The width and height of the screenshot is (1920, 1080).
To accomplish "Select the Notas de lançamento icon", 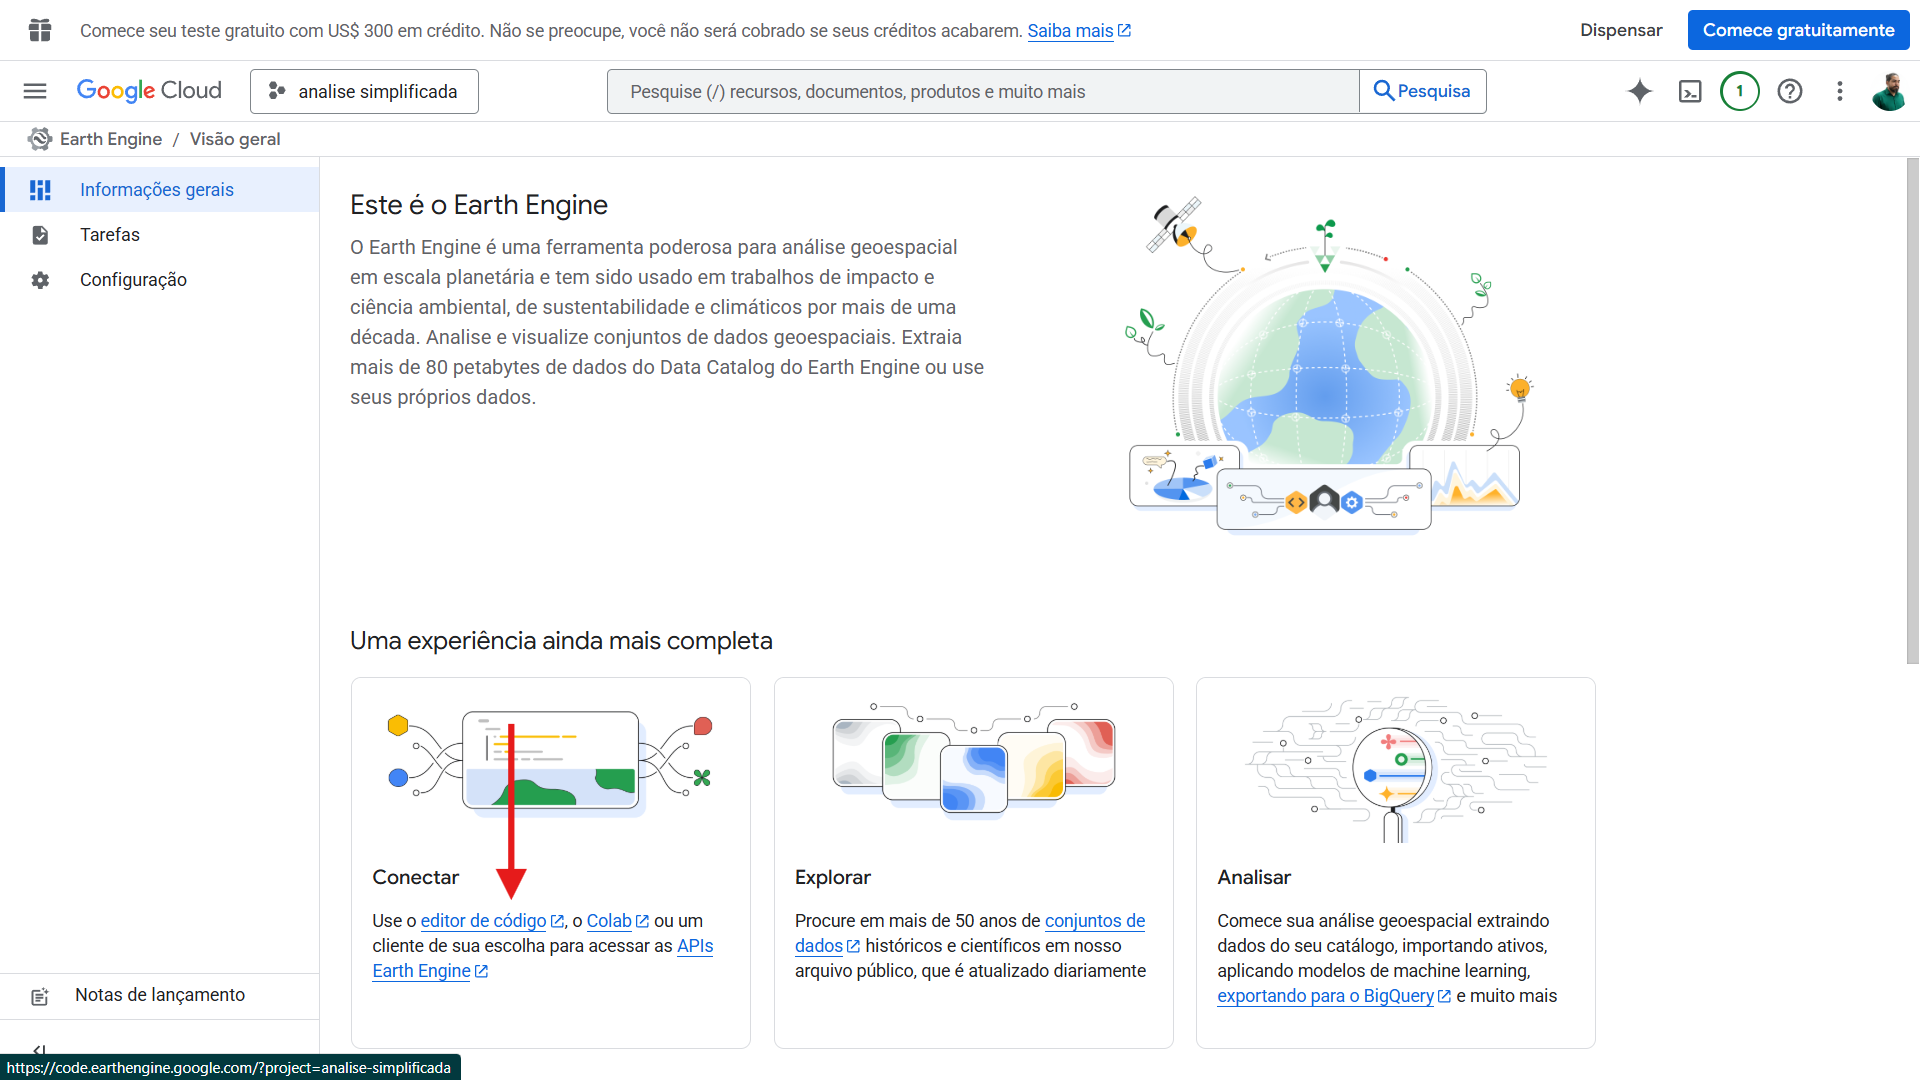I will (x=40, y=995).
